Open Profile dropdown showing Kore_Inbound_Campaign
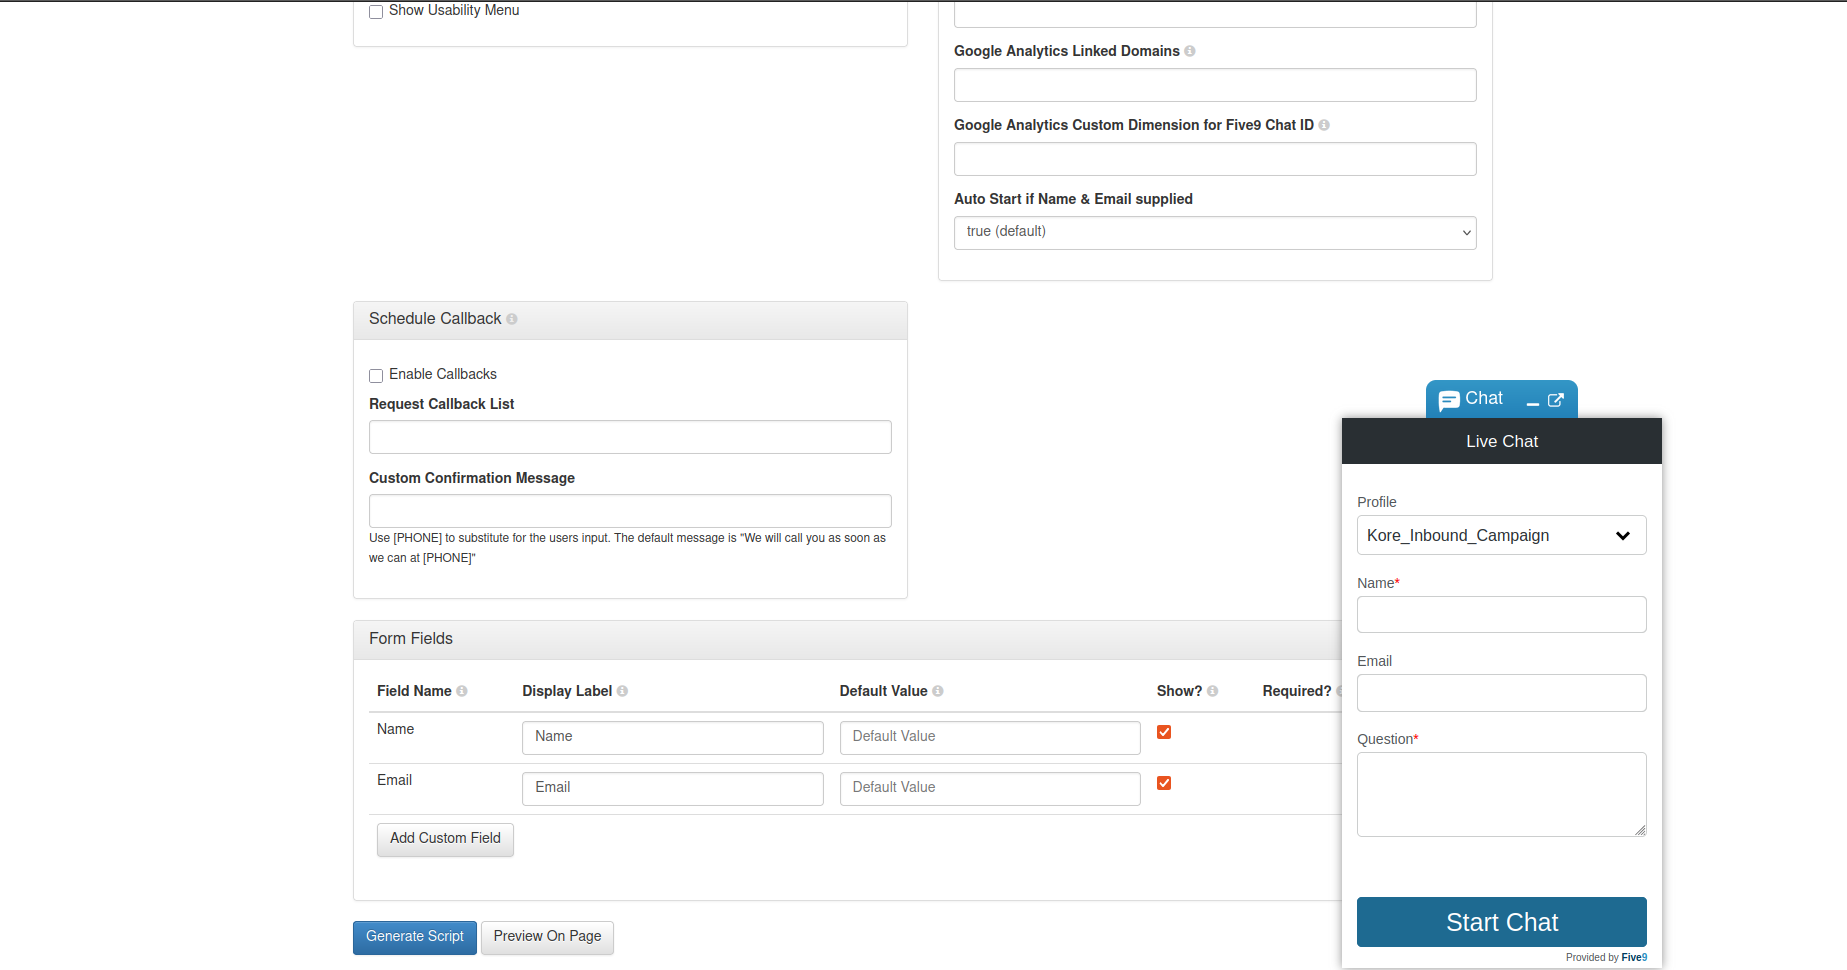 point(1502,535)
